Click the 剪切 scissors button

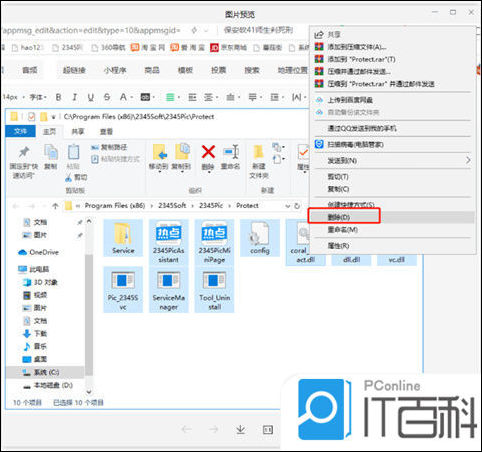[76, 178]
